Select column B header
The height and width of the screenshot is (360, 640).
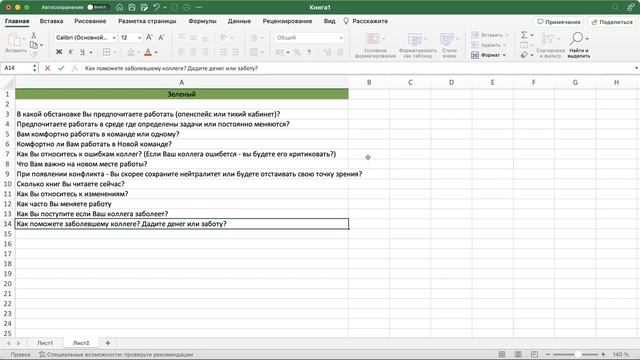(369, 82)
